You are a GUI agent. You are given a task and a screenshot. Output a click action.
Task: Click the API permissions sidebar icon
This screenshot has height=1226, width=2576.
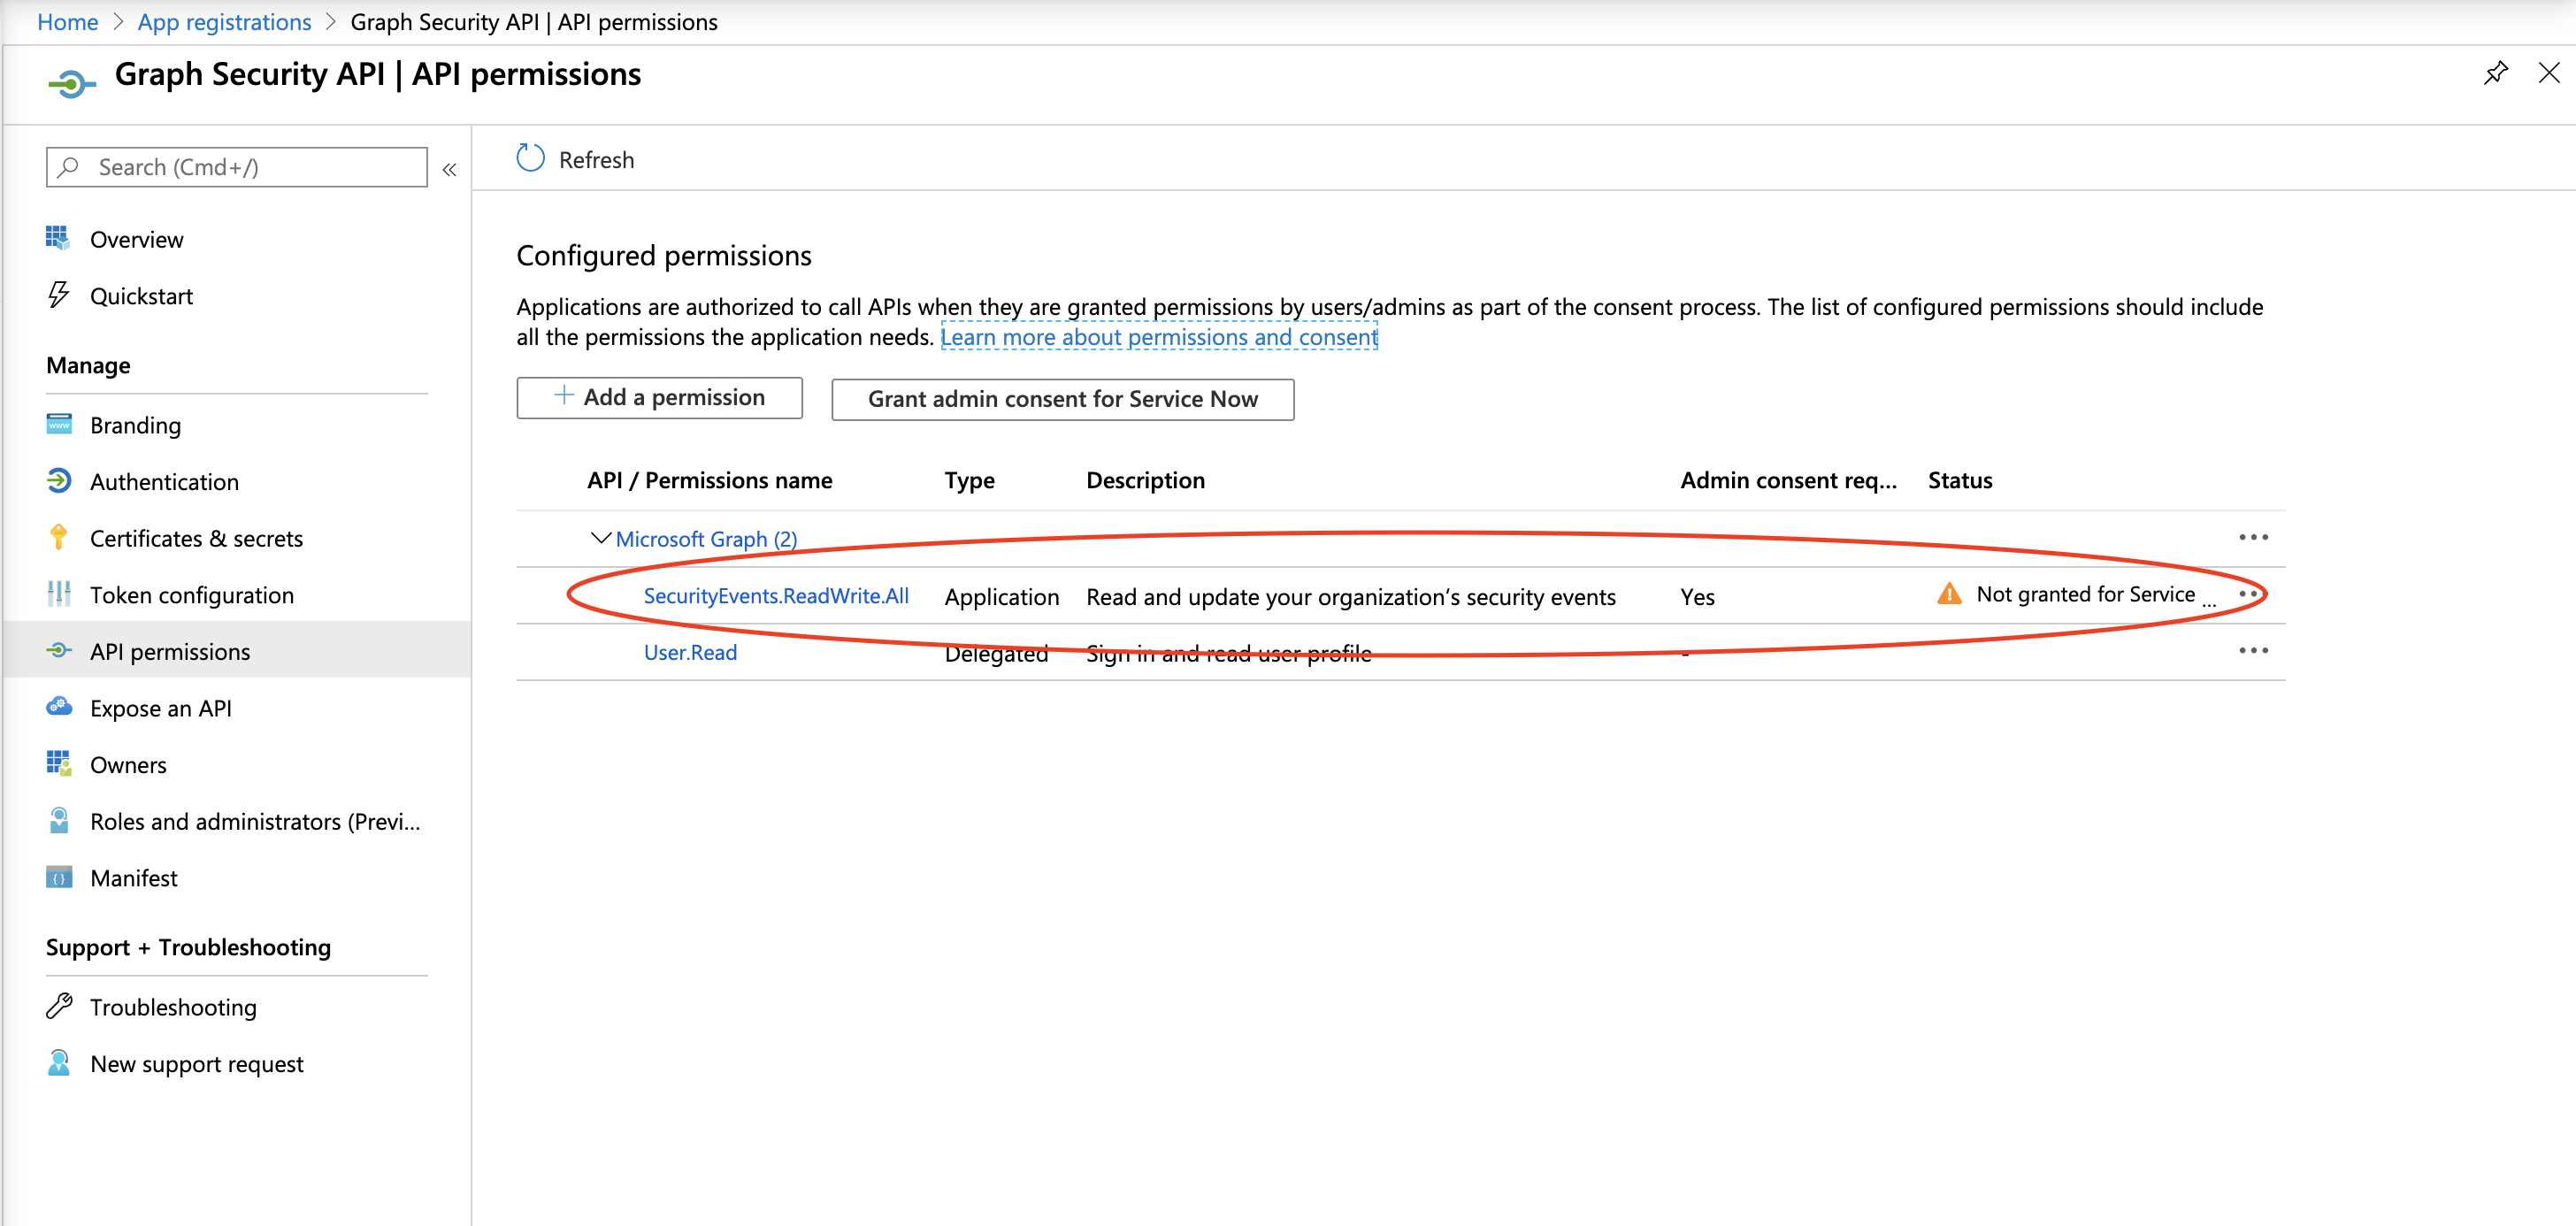(59, 650)
